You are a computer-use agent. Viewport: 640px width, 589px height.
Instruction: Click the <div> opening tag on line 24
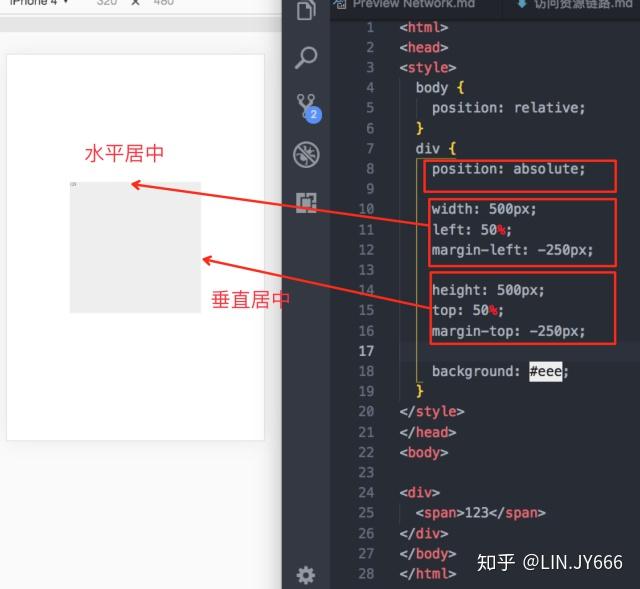coord(420,492)
